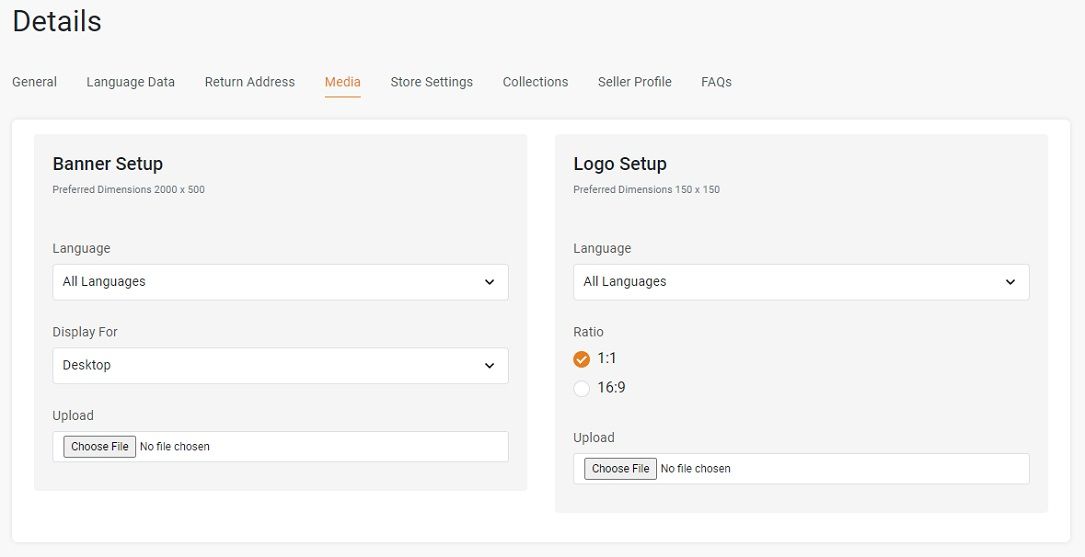
Task: Open the Logo Setup Language dropdown
Action: pyautogui.click(x=801, y=282)
